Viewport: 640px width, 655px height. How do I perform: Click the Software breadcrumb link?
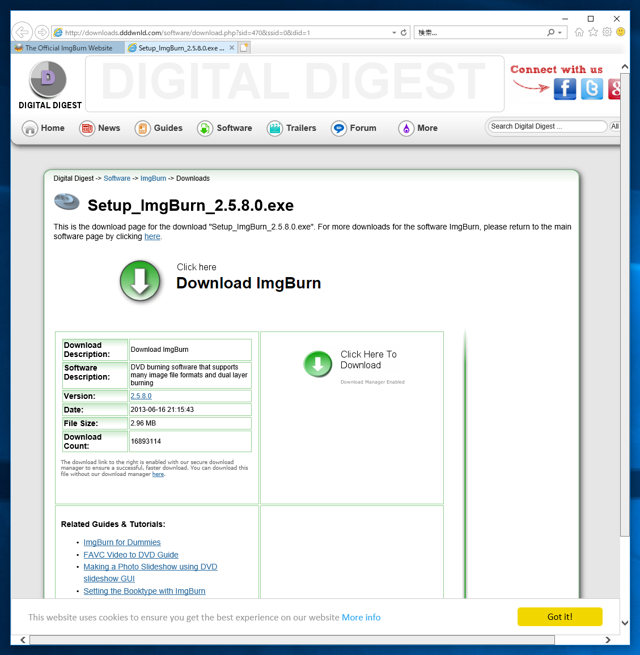tap(117, 178)
